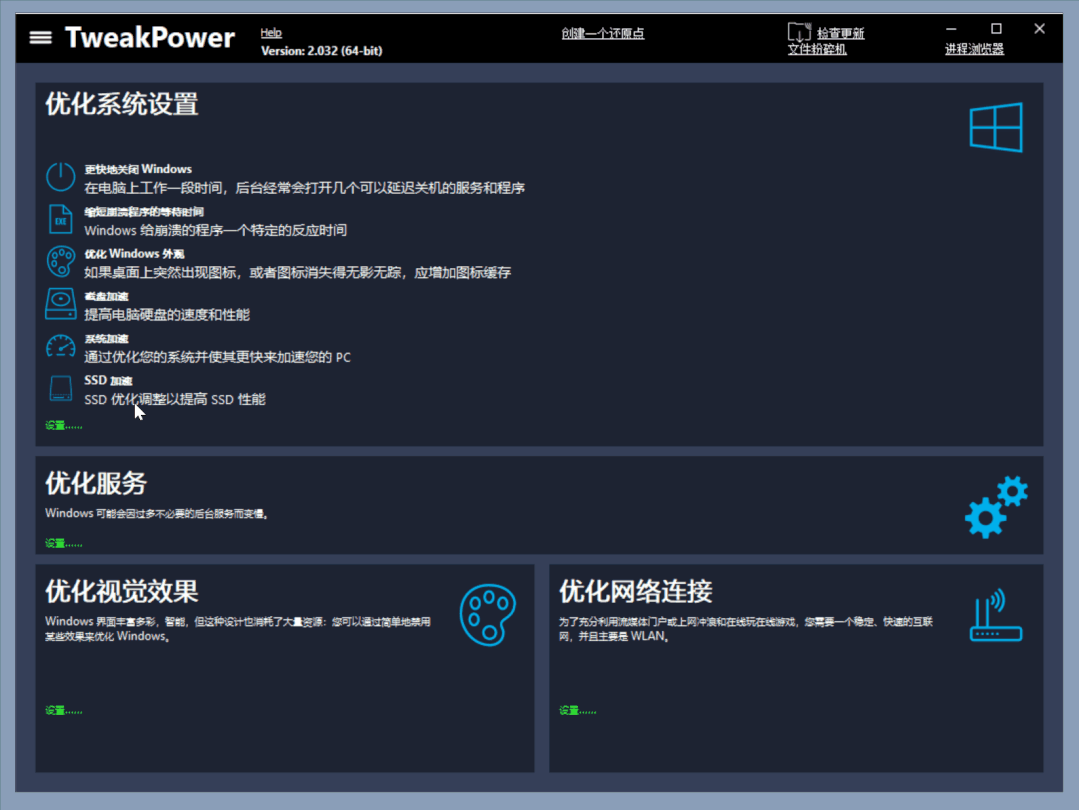
Task: Click the speedometer icon for 系统加速
Action: point(60,345)
